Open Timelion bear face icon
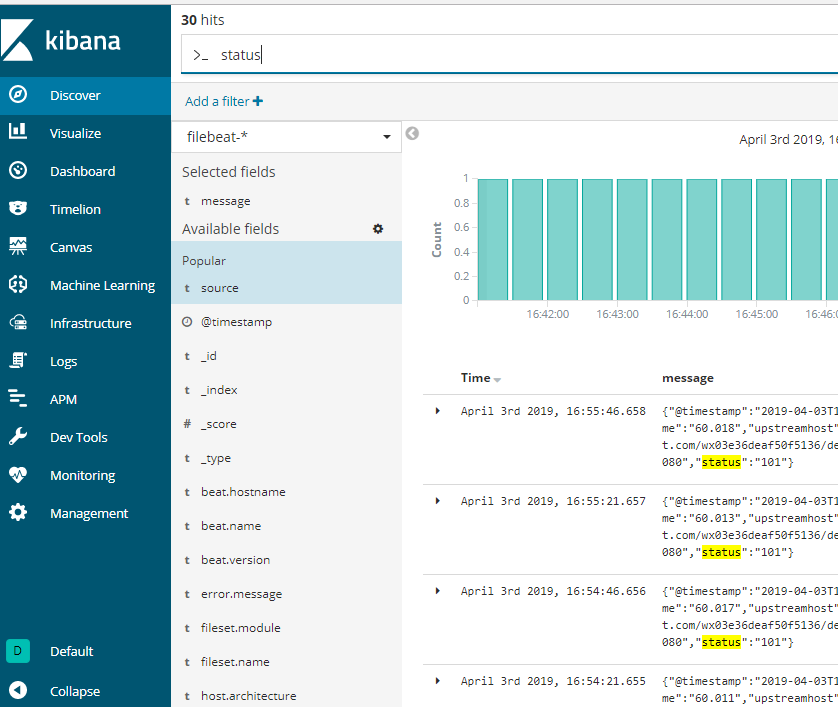 pos(18,208)
